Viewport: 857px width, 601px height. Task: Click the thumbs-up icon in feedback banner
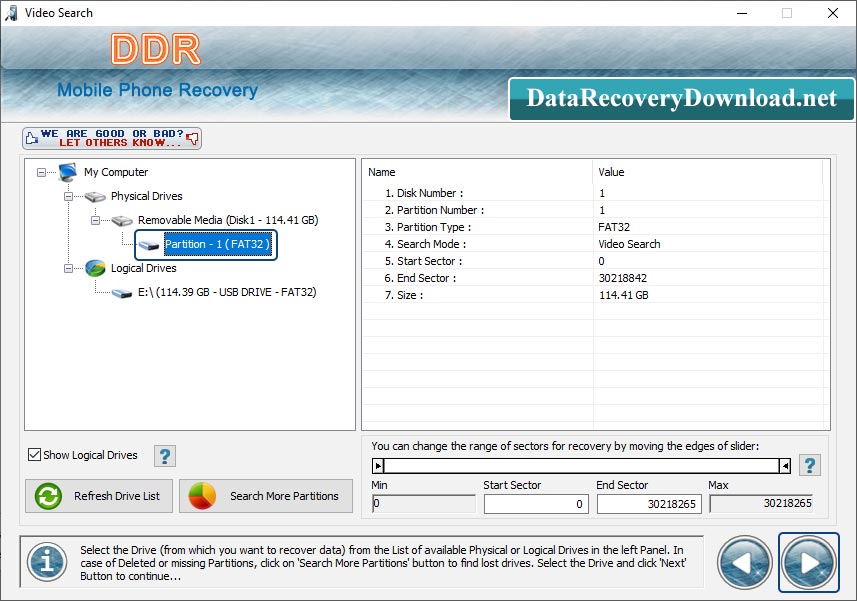click(x=32, y=138)
